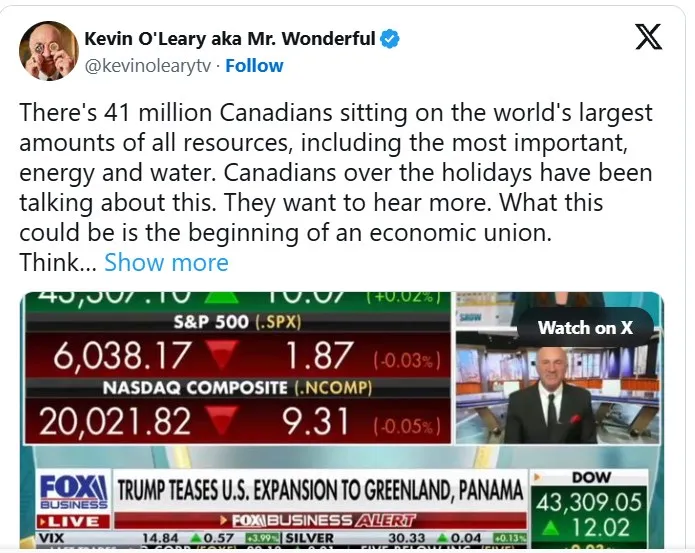The width and height of the screenshot is (695, 553).
Task: Open the X logo link
Action: [x=647, y=38]
